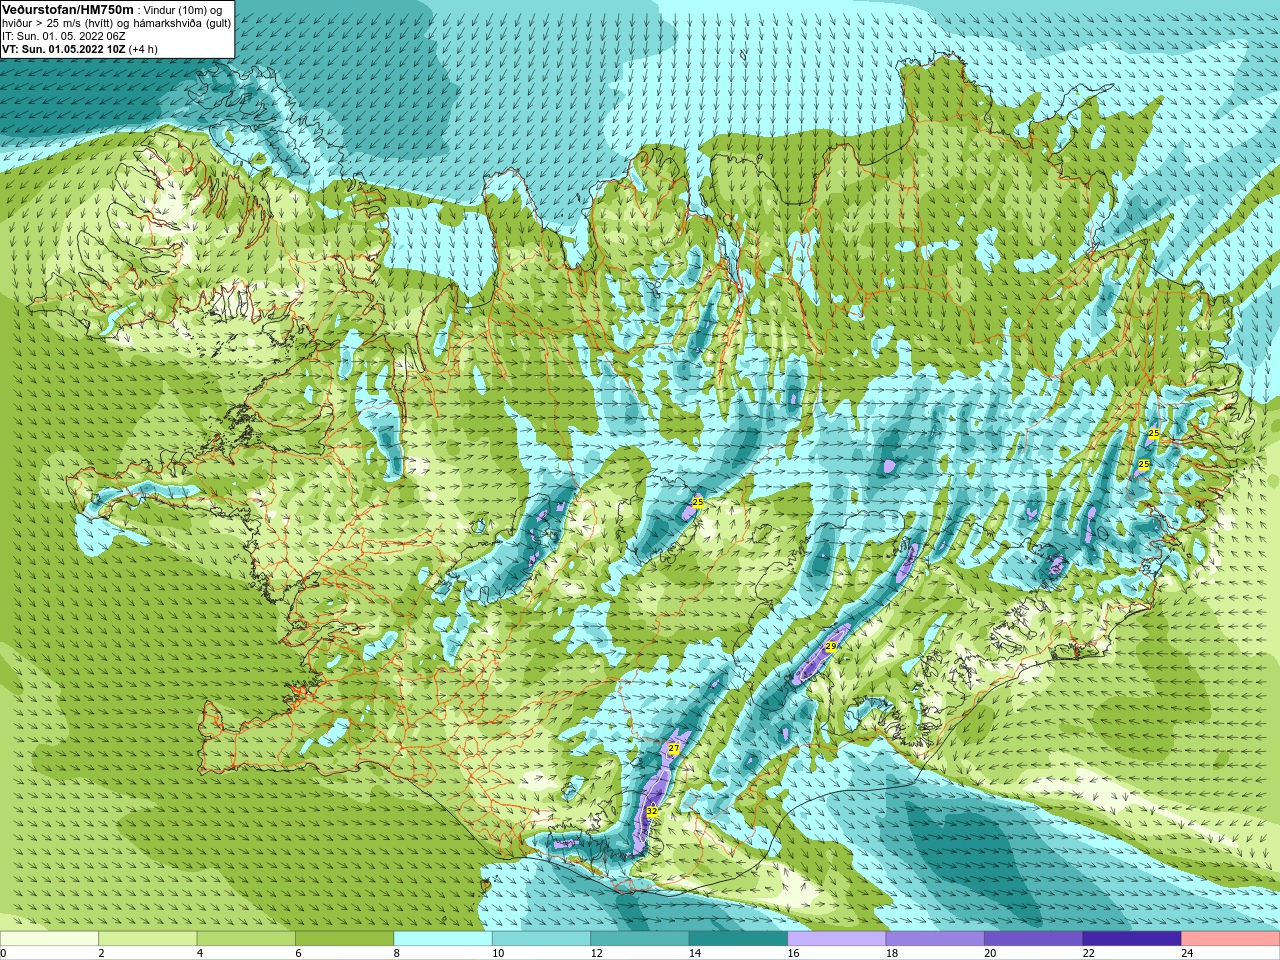Click the yellow "27" gust label
The height and width of the screenshot is (960, 1280).
(x=674, y=749)
